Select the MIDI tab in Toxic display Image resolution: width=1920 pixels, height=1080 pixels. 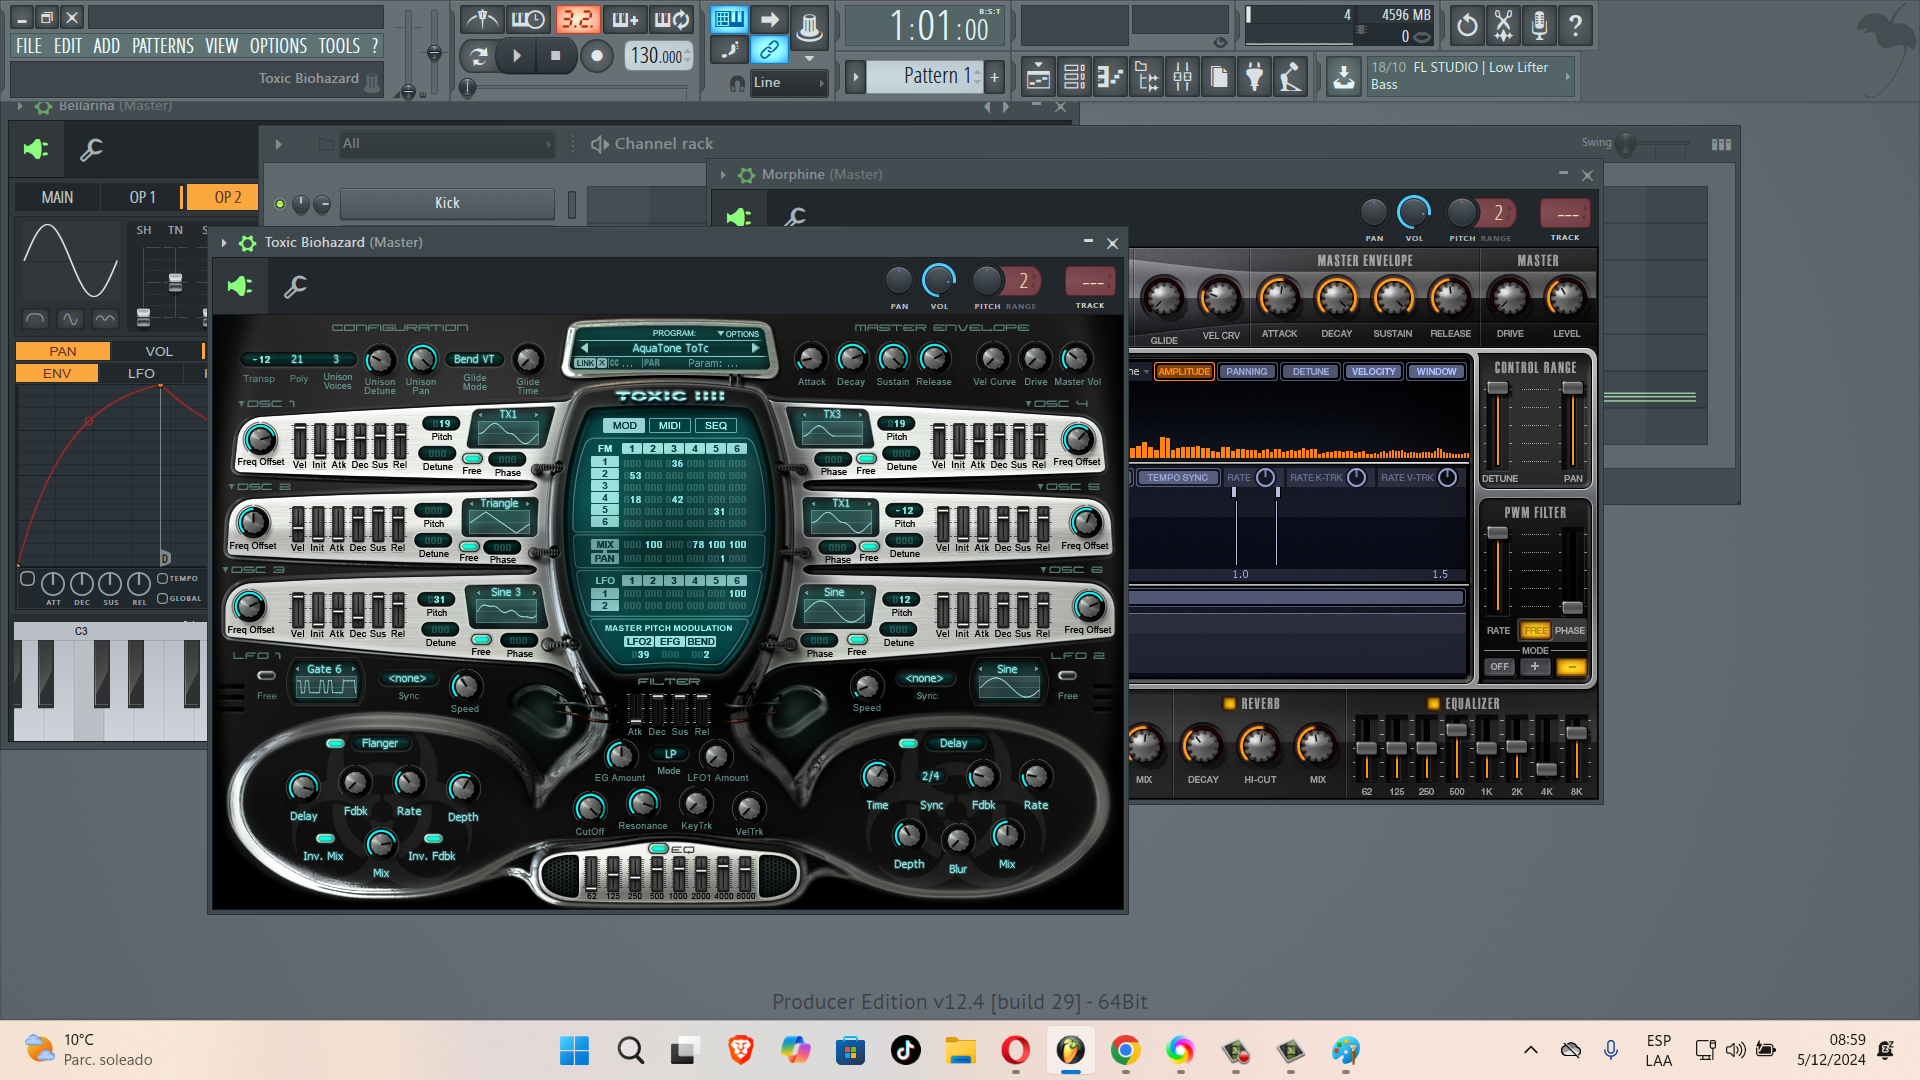pos(670,425)
